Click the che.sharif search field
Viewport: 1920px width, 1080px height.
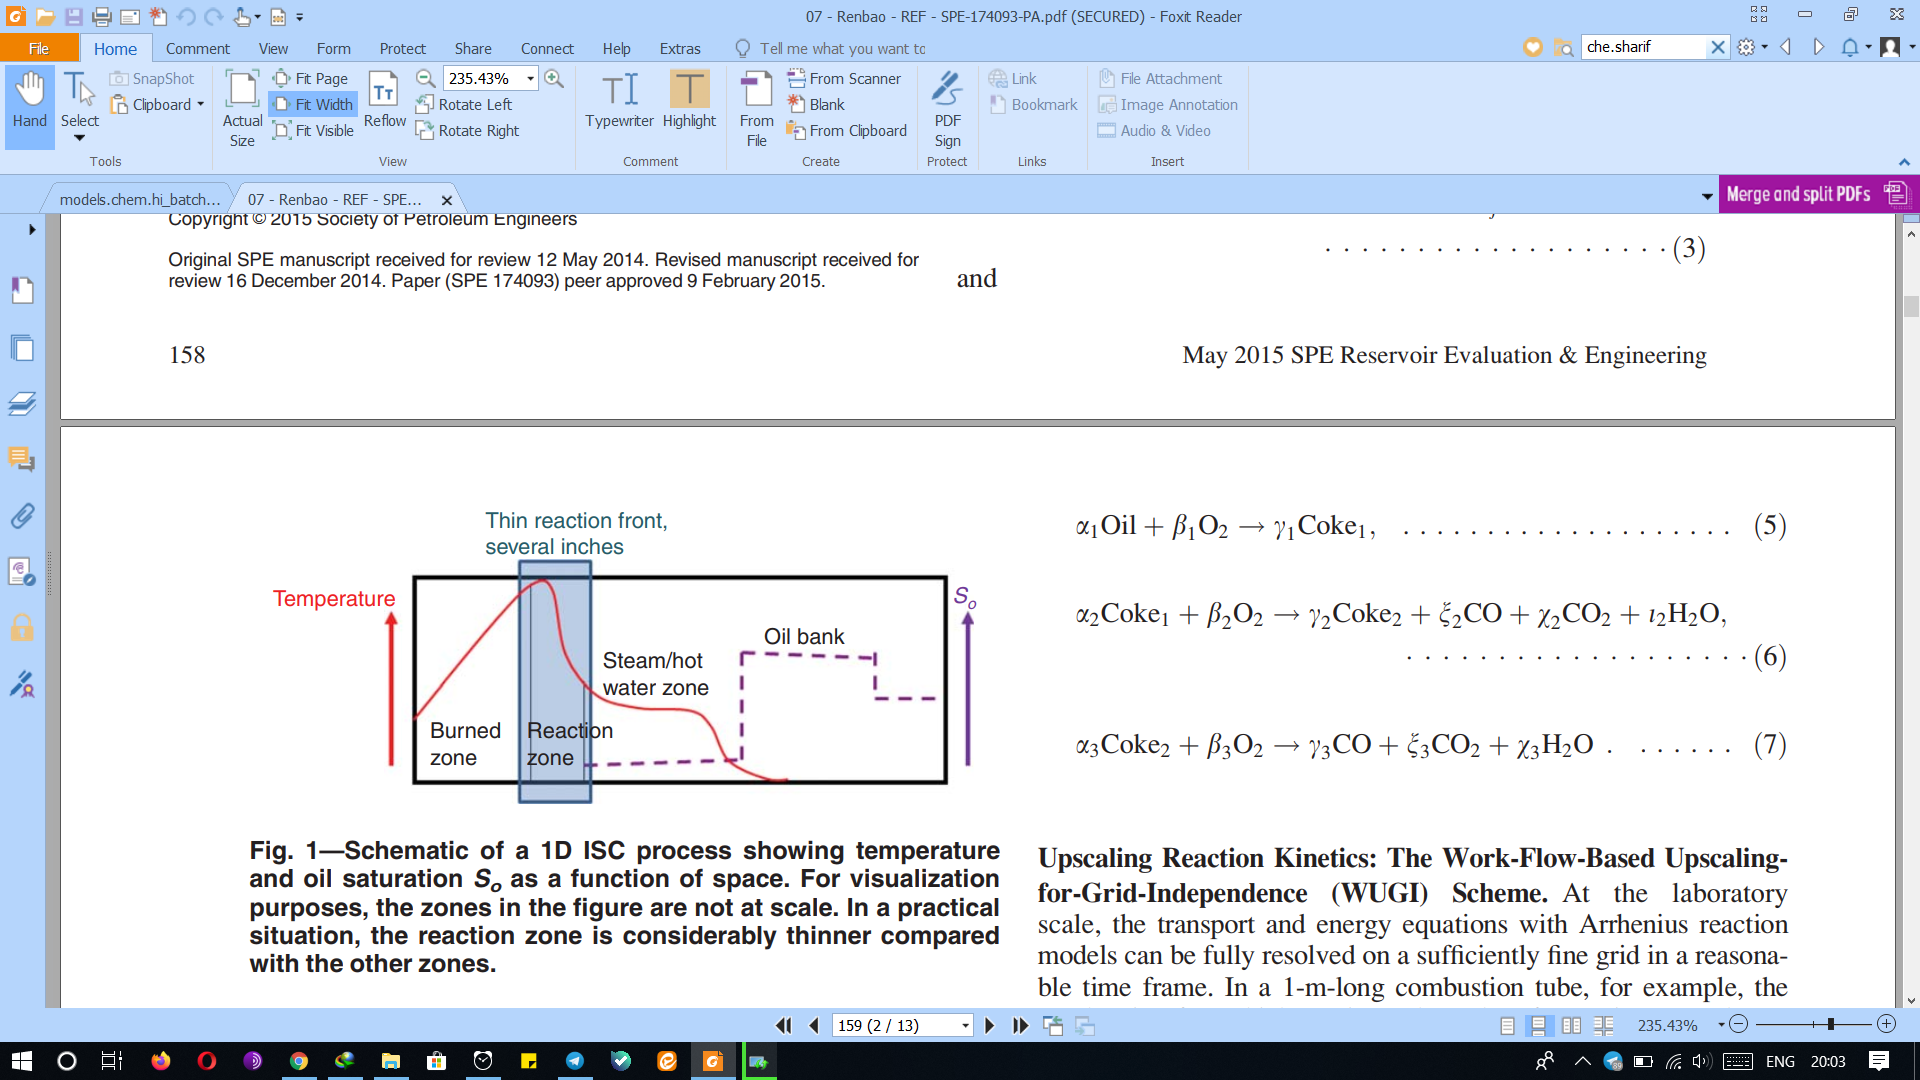(x=1642, y=47)
